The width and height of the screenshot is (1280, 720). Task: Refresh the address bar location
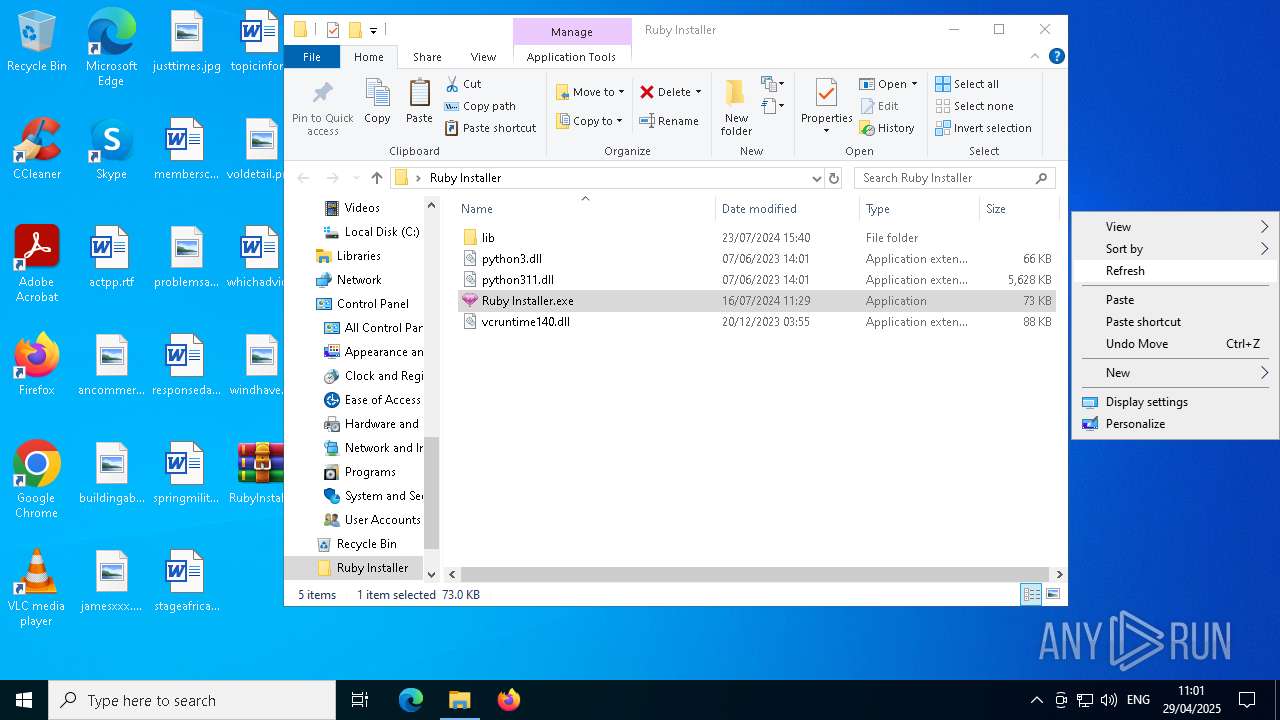(x=834, y=178)
